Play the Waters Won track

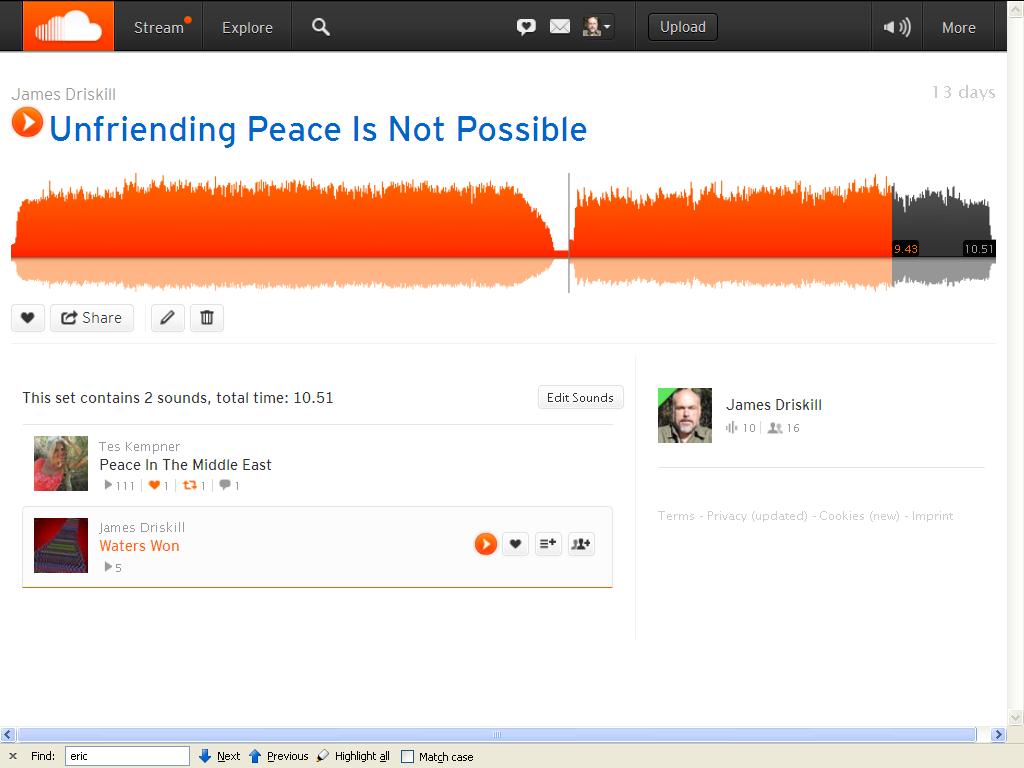[x=485, y=544]
